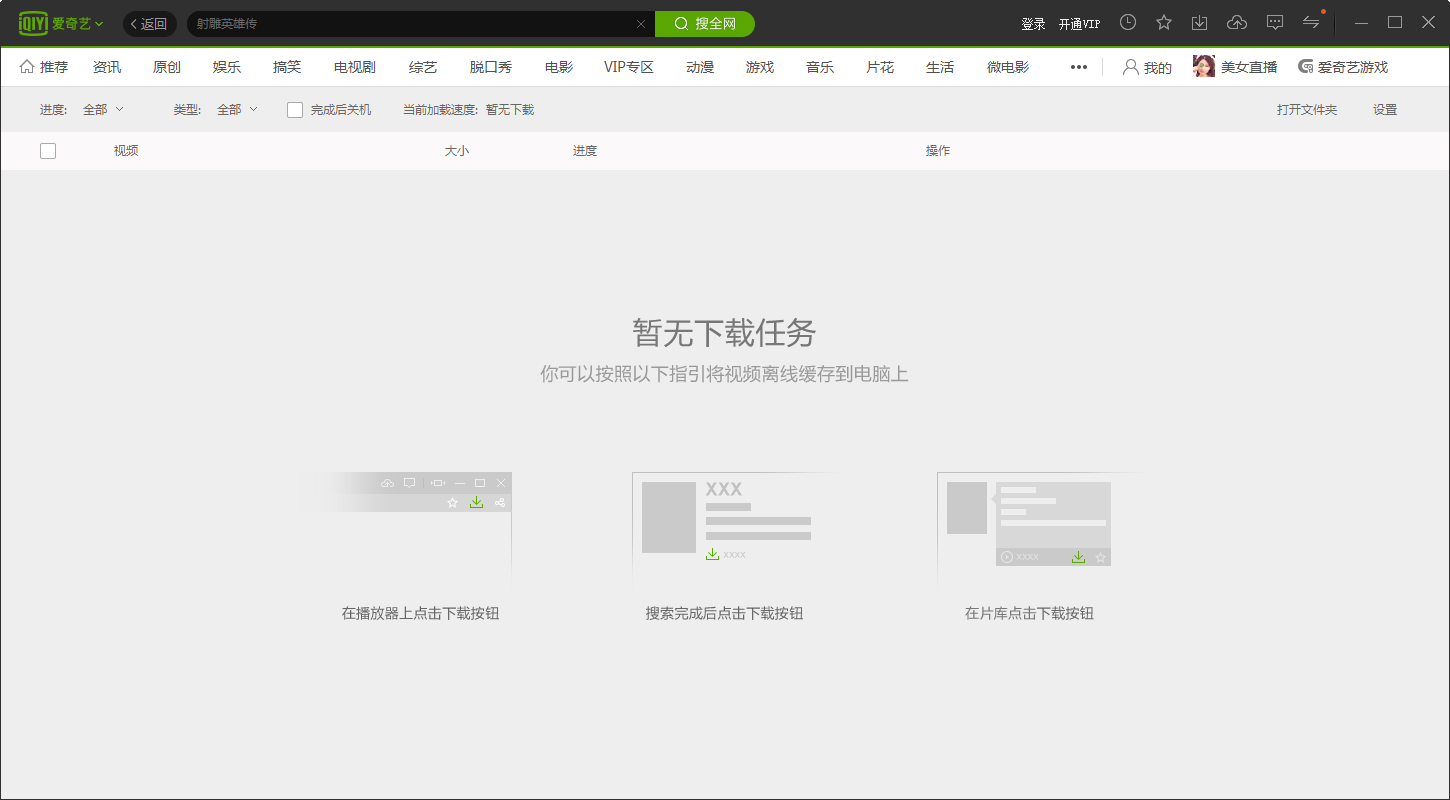
Task: Open 我的 account section
Action: pyautogui.click(x=1147, y=66)
